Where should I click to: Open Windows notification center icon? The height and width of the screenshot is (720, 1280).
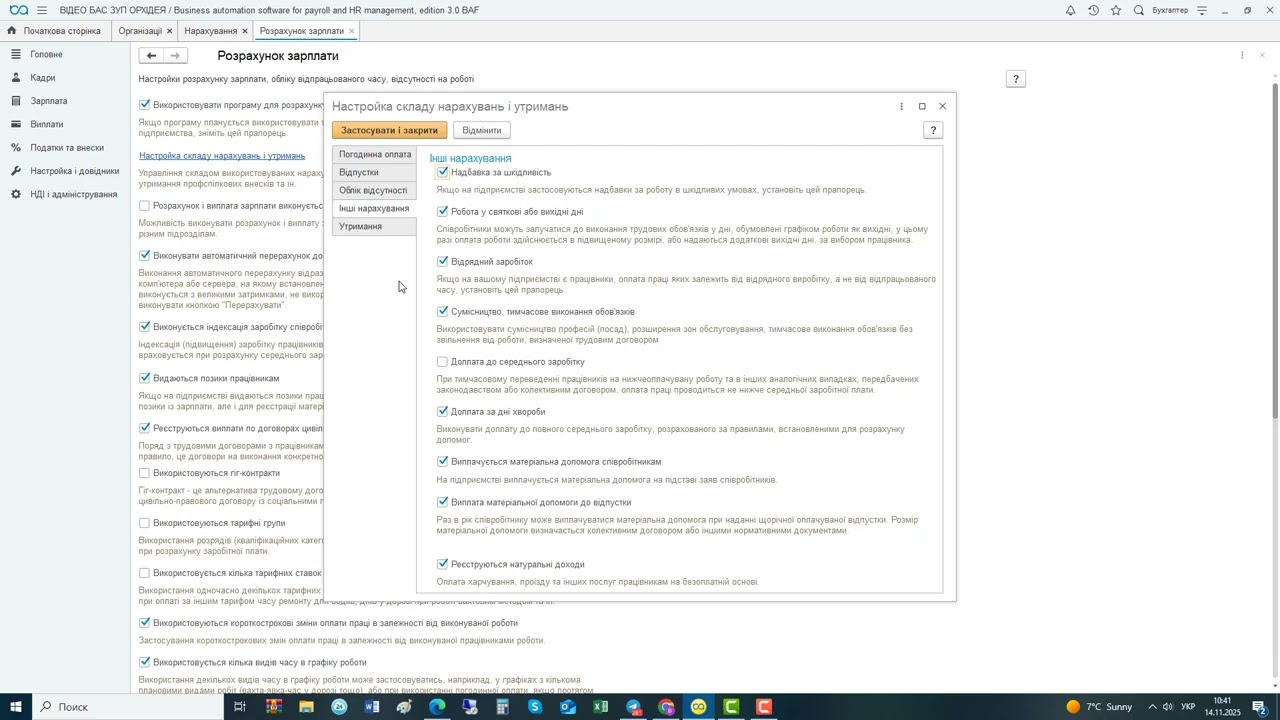(x=1260, y=707)
